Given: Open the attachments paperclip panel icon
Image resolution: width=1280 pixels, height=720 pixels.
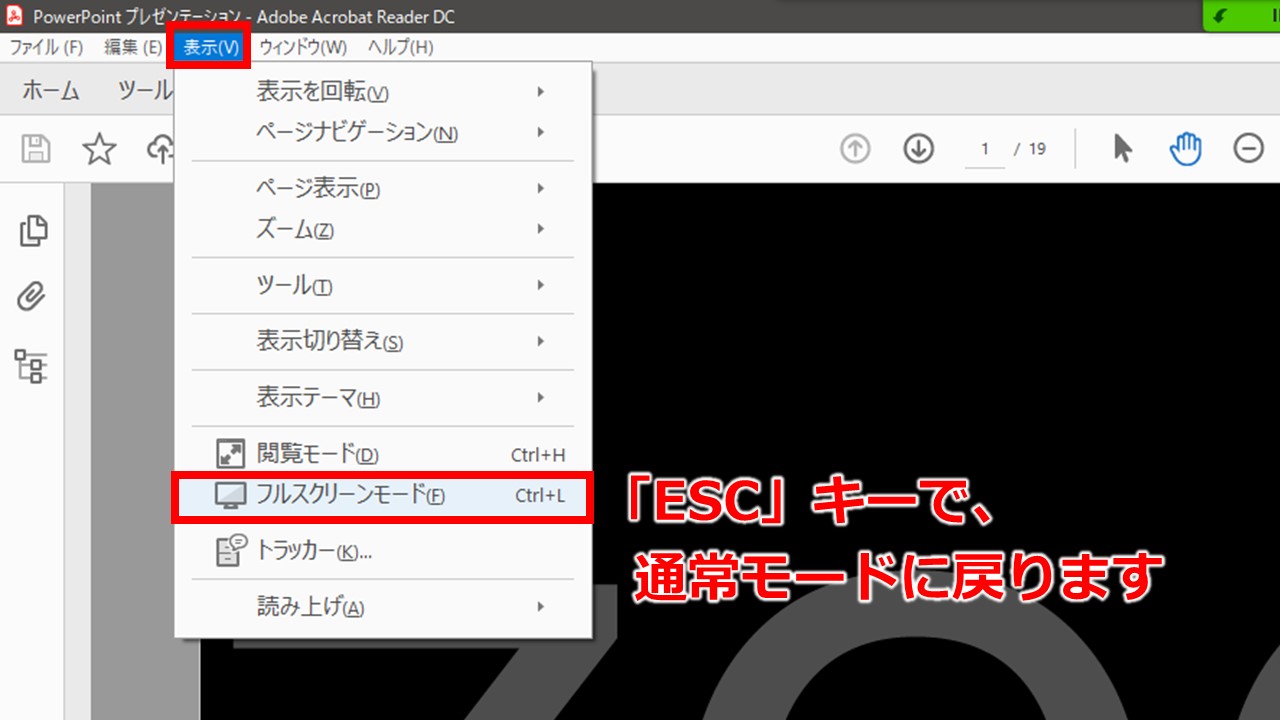Looking at the screenshot, I should 32,297.
